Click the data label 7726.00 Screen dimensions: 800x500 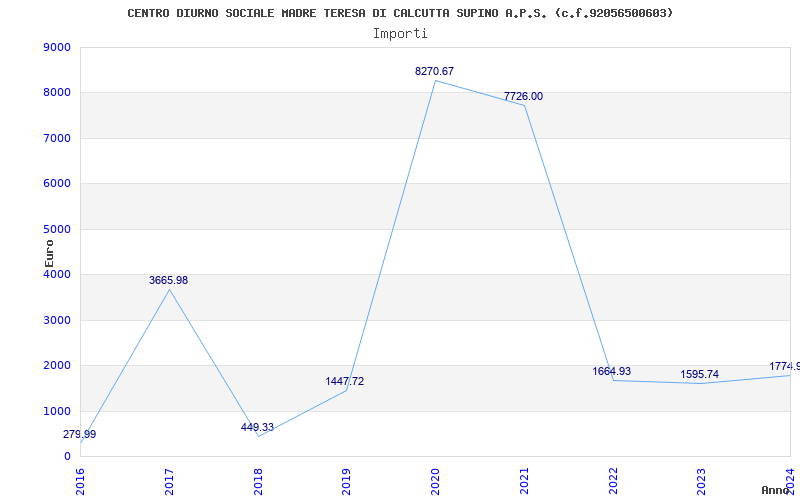(x=523, y=96)
